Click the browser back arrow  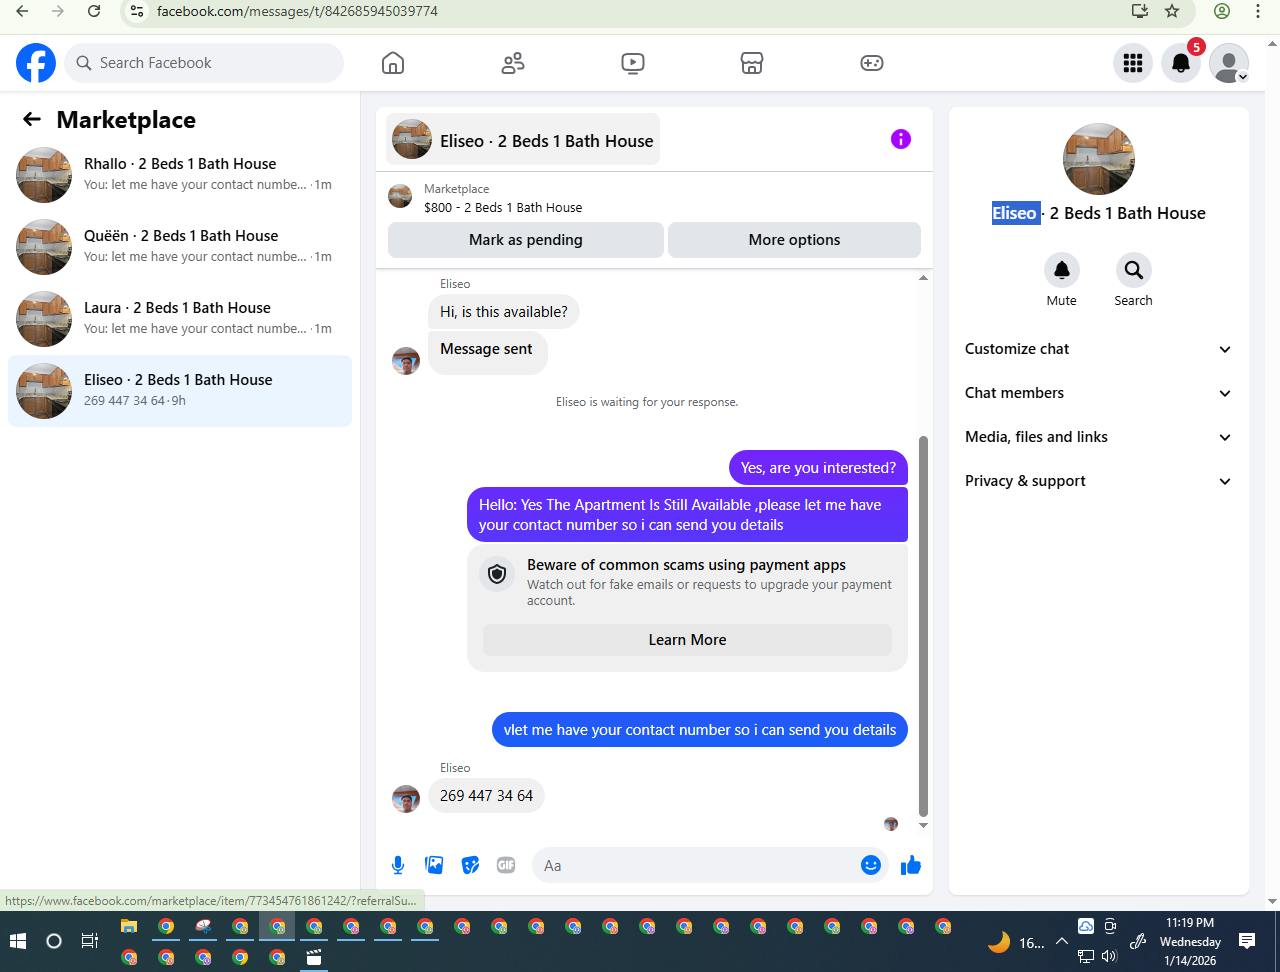pos(22,11)
